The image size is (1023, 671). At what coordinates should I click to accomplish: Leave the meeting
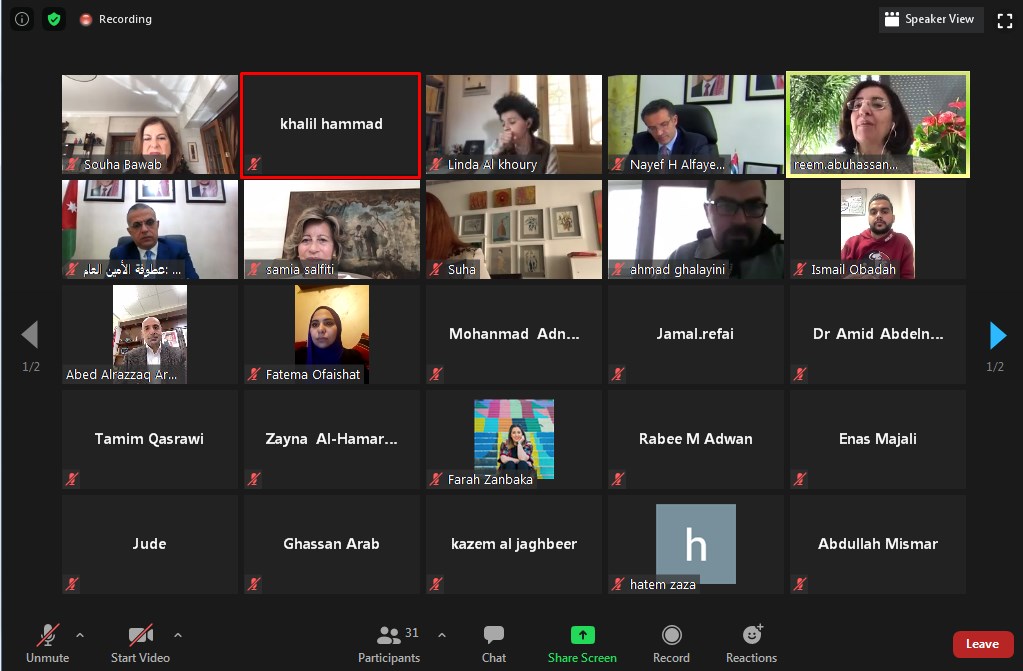click(982, 644)
